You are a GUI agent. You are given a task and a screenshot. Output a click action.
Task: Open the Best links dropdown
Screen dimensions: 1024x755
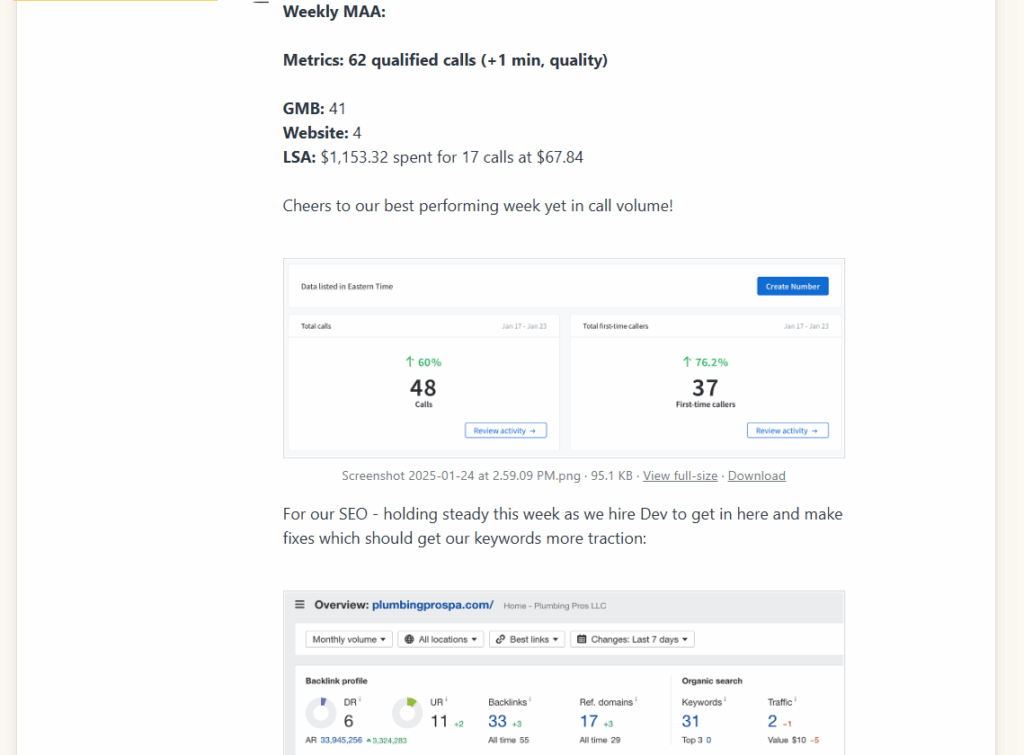(x=527, y=639)
